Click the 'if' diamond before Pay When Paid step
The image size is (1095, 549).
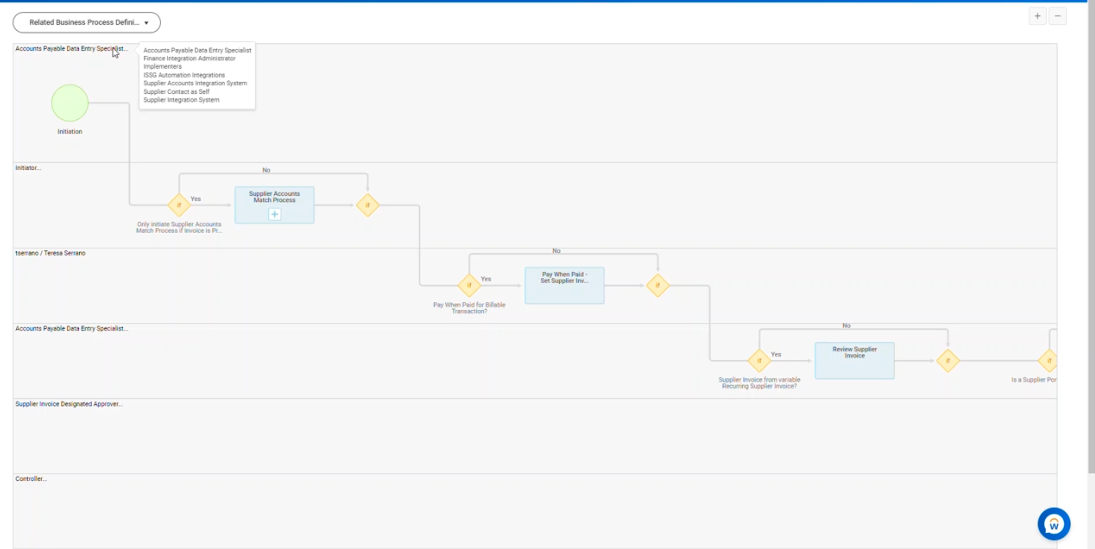point(469,285)
